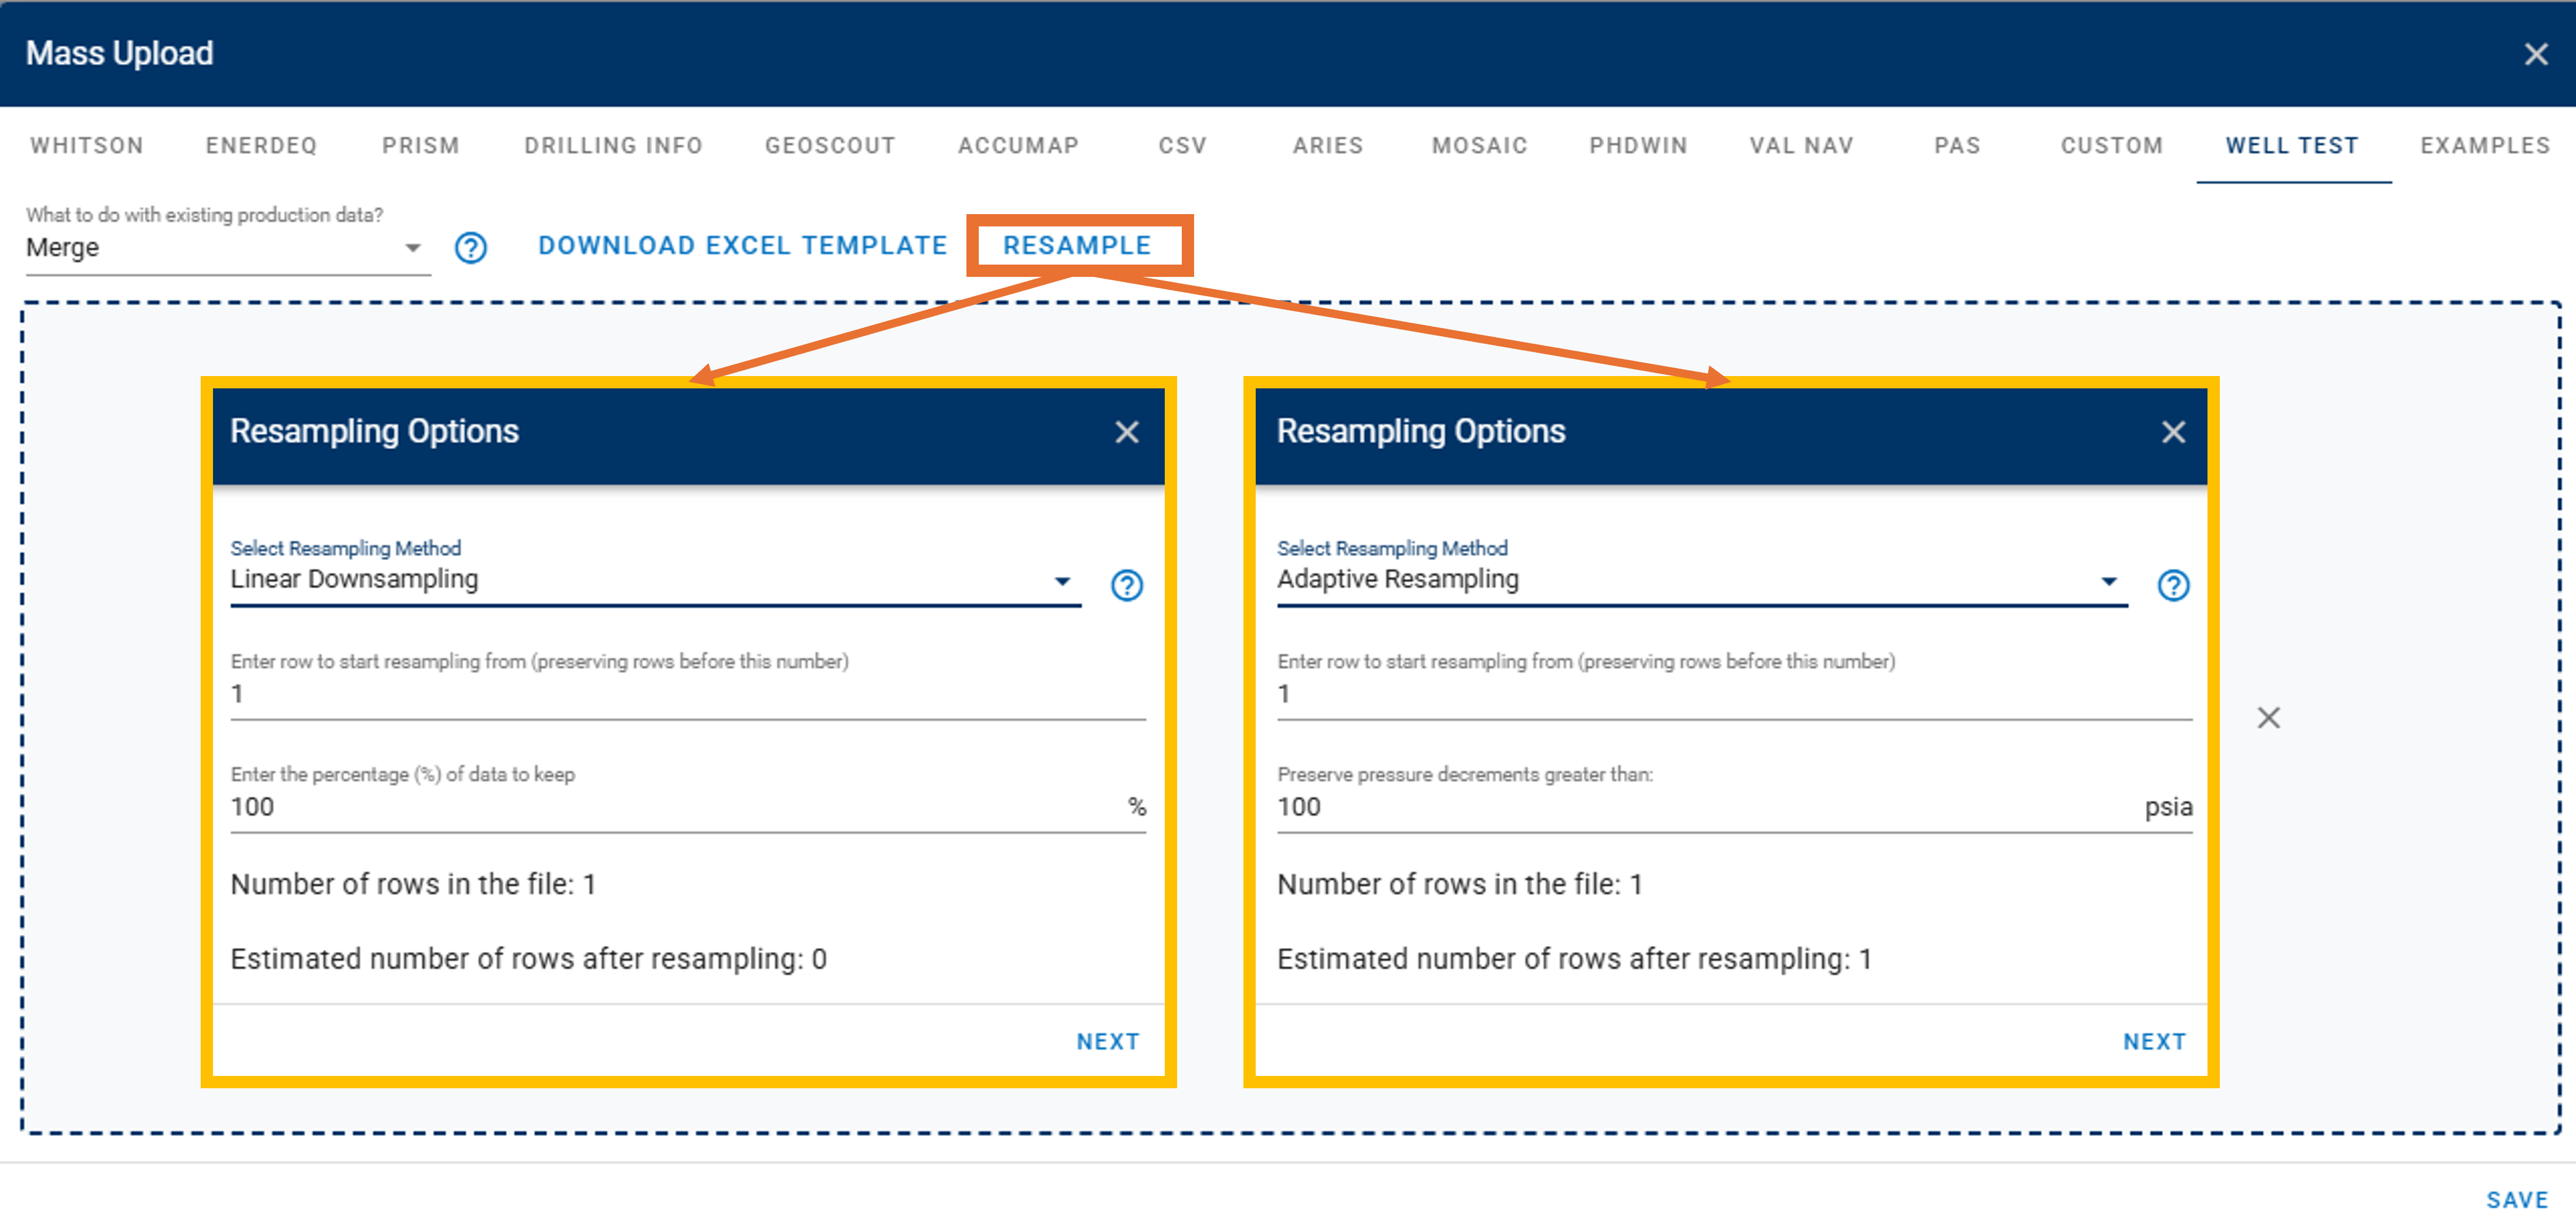Expand the Linear Downsampling method dropdown
The height and width of the screenshot is (1222, 2576).
(654, 580)
